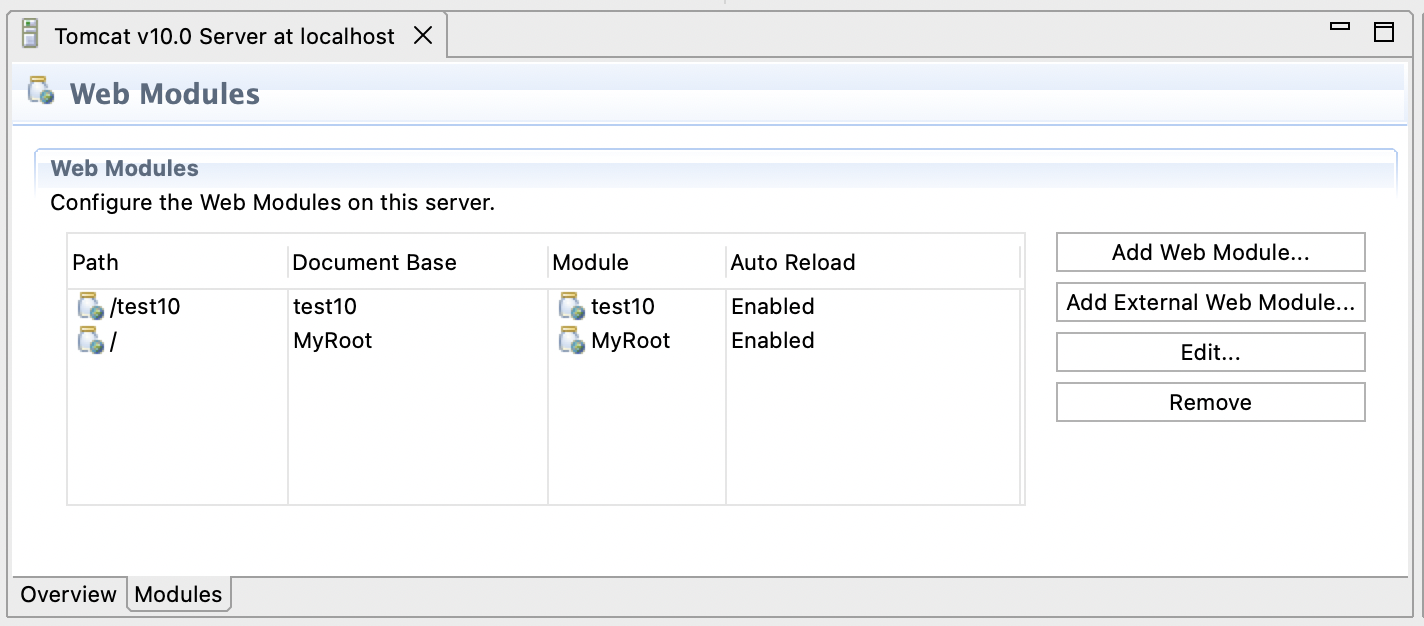Select the /test10 path row
The width and height of the screenshot is (1424, 626).
click(545, 306)
